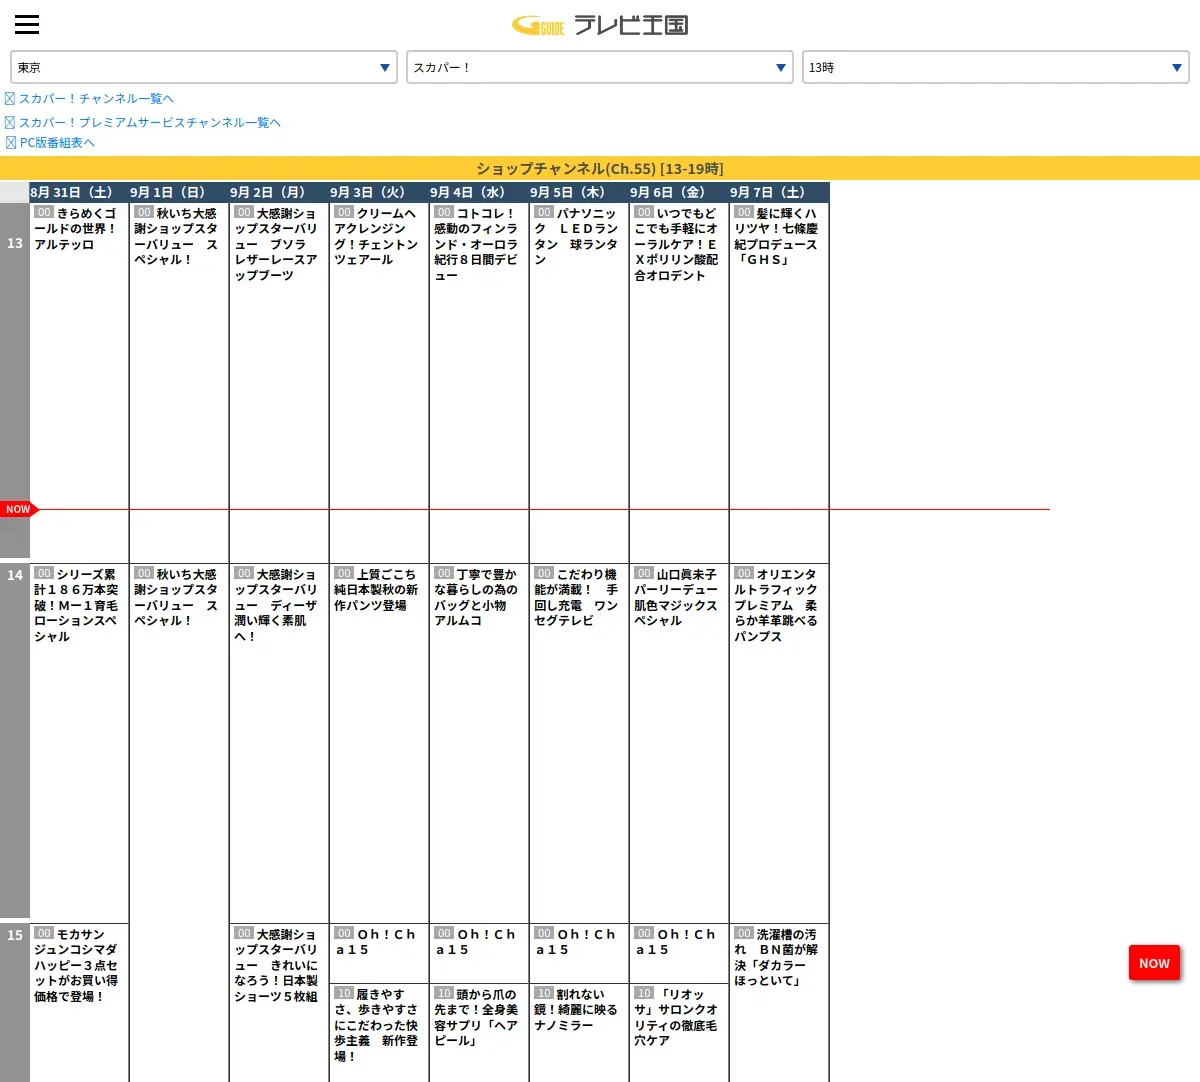
Task: Open program ディーザ 潤い輝く素肌へ！
Action: click(x=279, y=742)
